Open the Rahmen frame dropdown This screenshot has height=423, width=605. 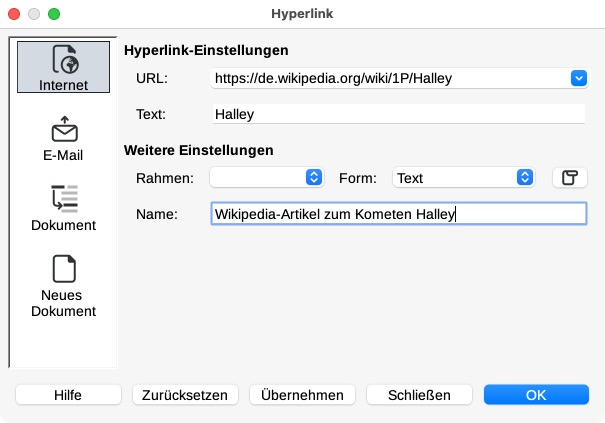[267, 178]
